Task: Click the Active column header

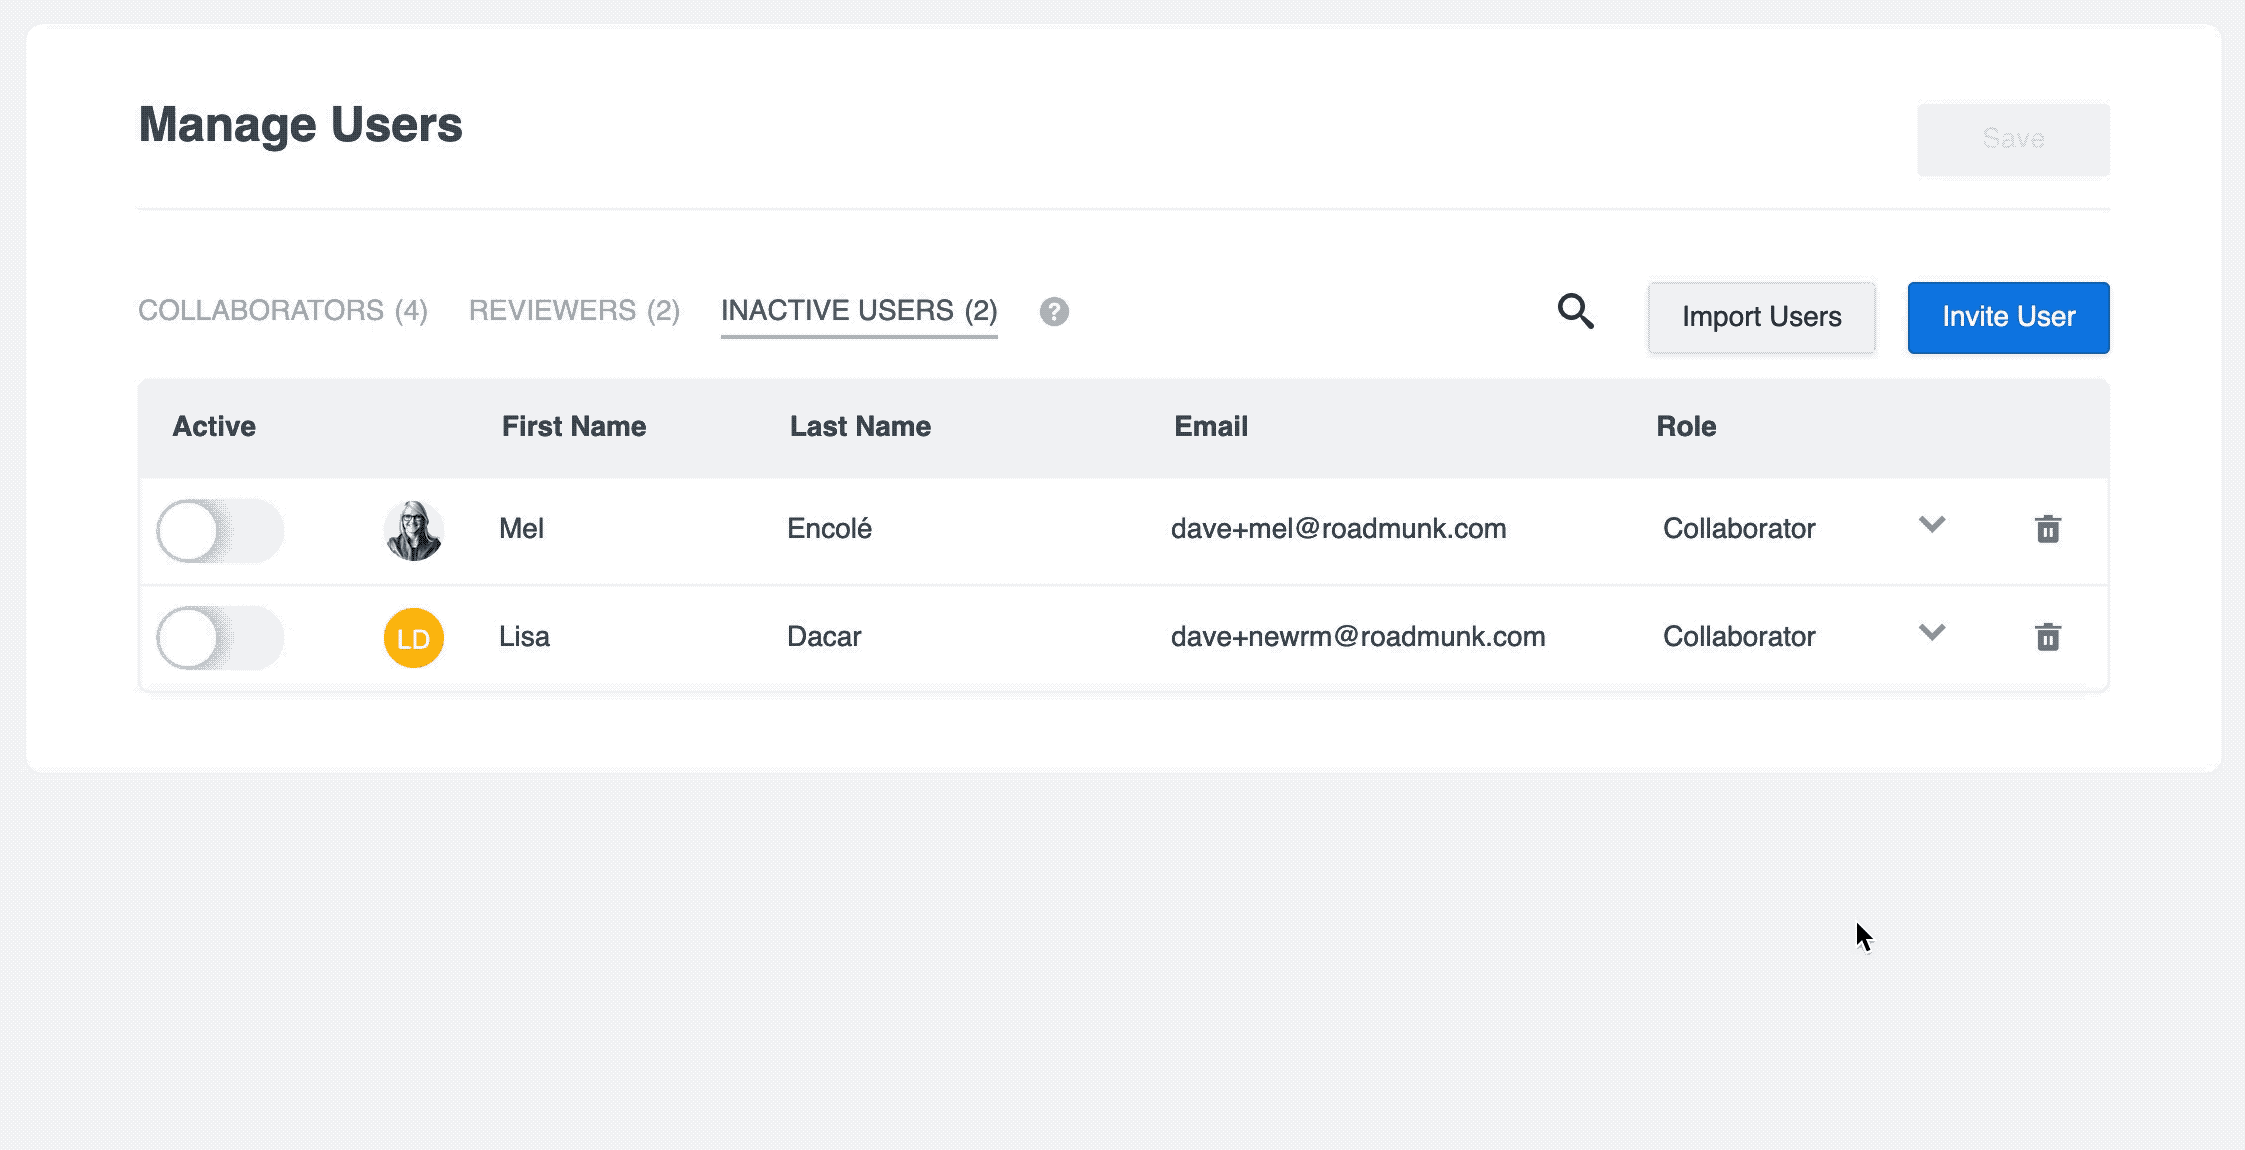Action: tap(214, 426)
